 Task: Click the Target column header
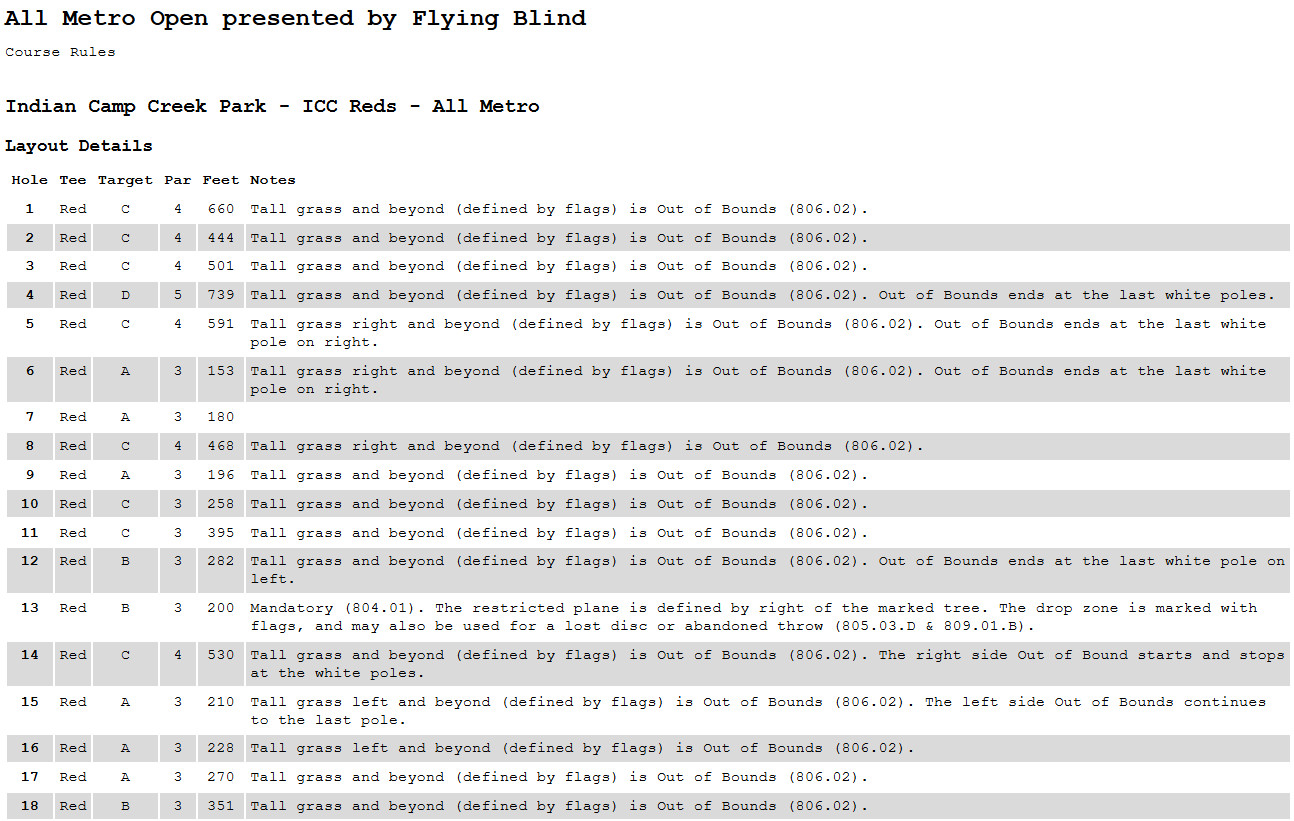125,180
